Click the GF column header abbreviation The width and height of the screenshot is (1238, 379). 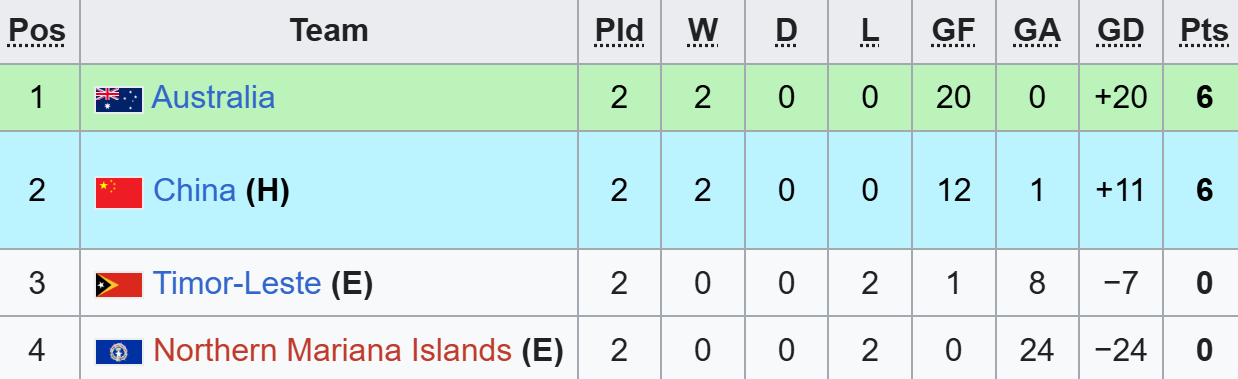pyautogui.click(x=953, y=31)
